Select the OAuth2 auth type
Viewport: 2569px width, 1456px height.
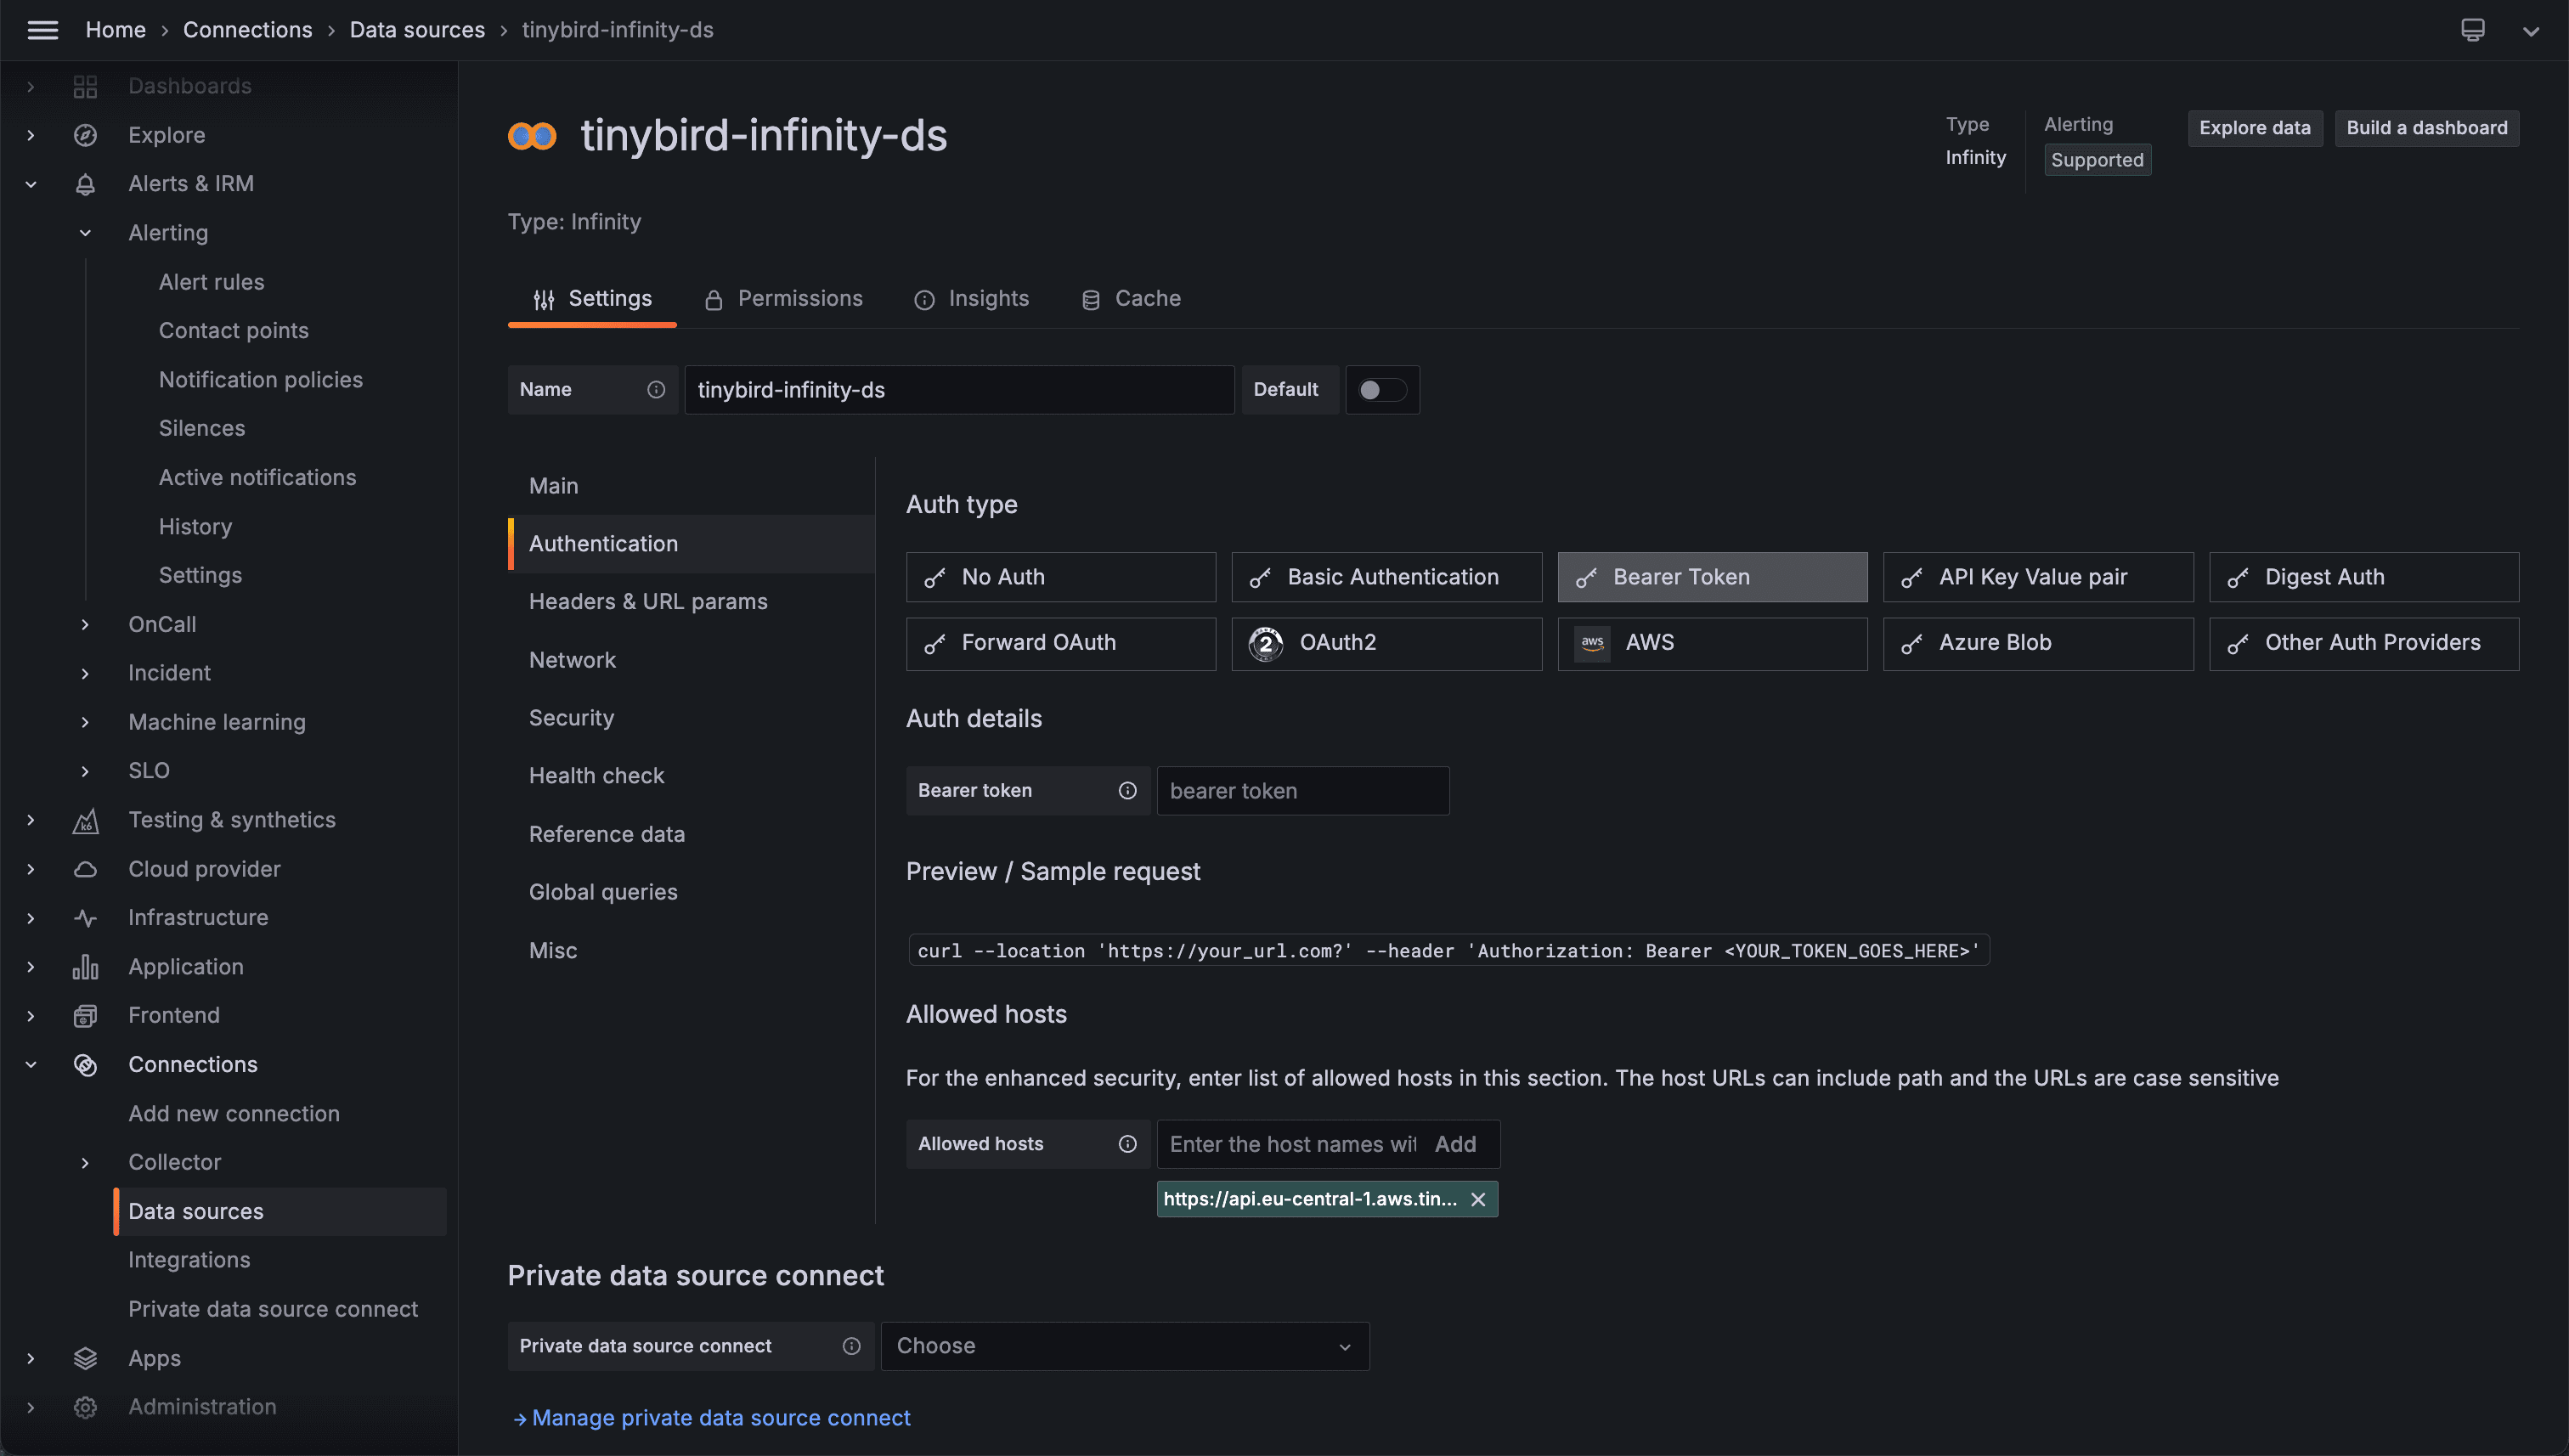pyautogui.click(x=1386, y=643)
